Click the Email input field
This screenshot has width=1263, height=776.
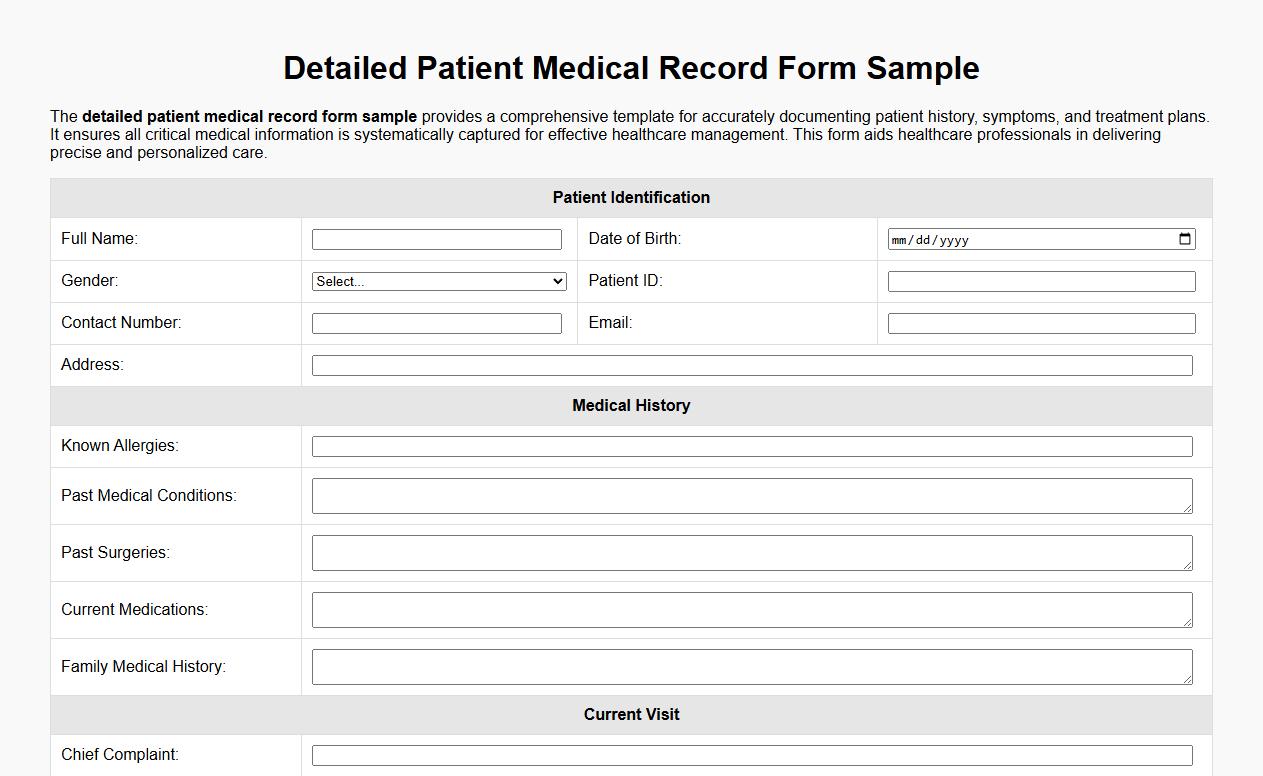pyautogui.click(x=1040, y=323)
